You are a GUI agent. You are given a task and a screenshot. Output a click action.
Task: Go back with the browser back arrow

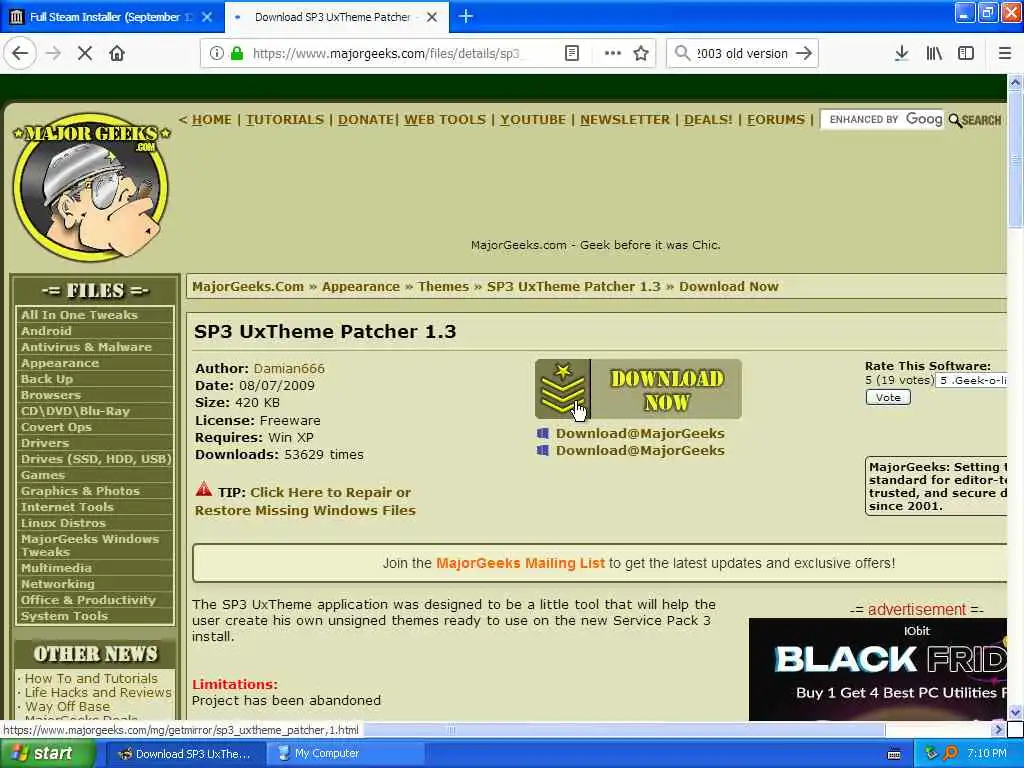20,54
